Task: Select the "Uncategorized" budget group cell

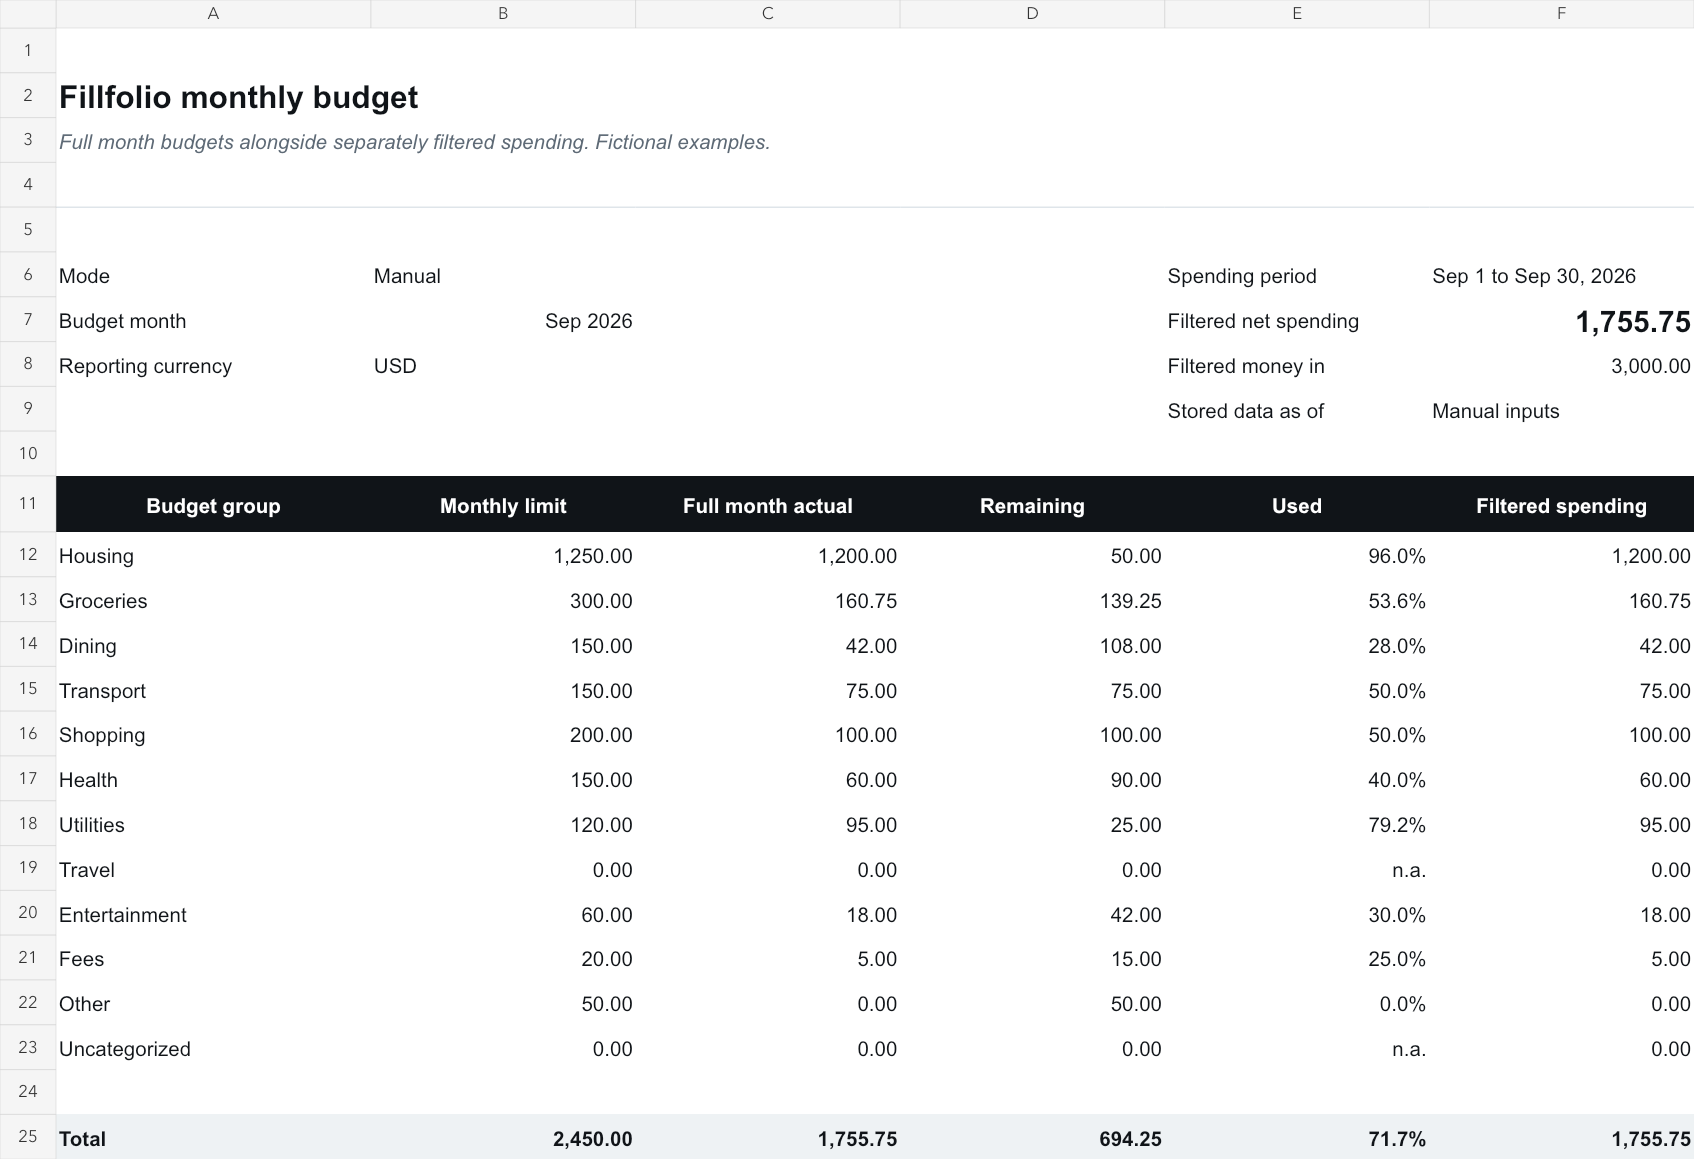Action: [125, 1049]
